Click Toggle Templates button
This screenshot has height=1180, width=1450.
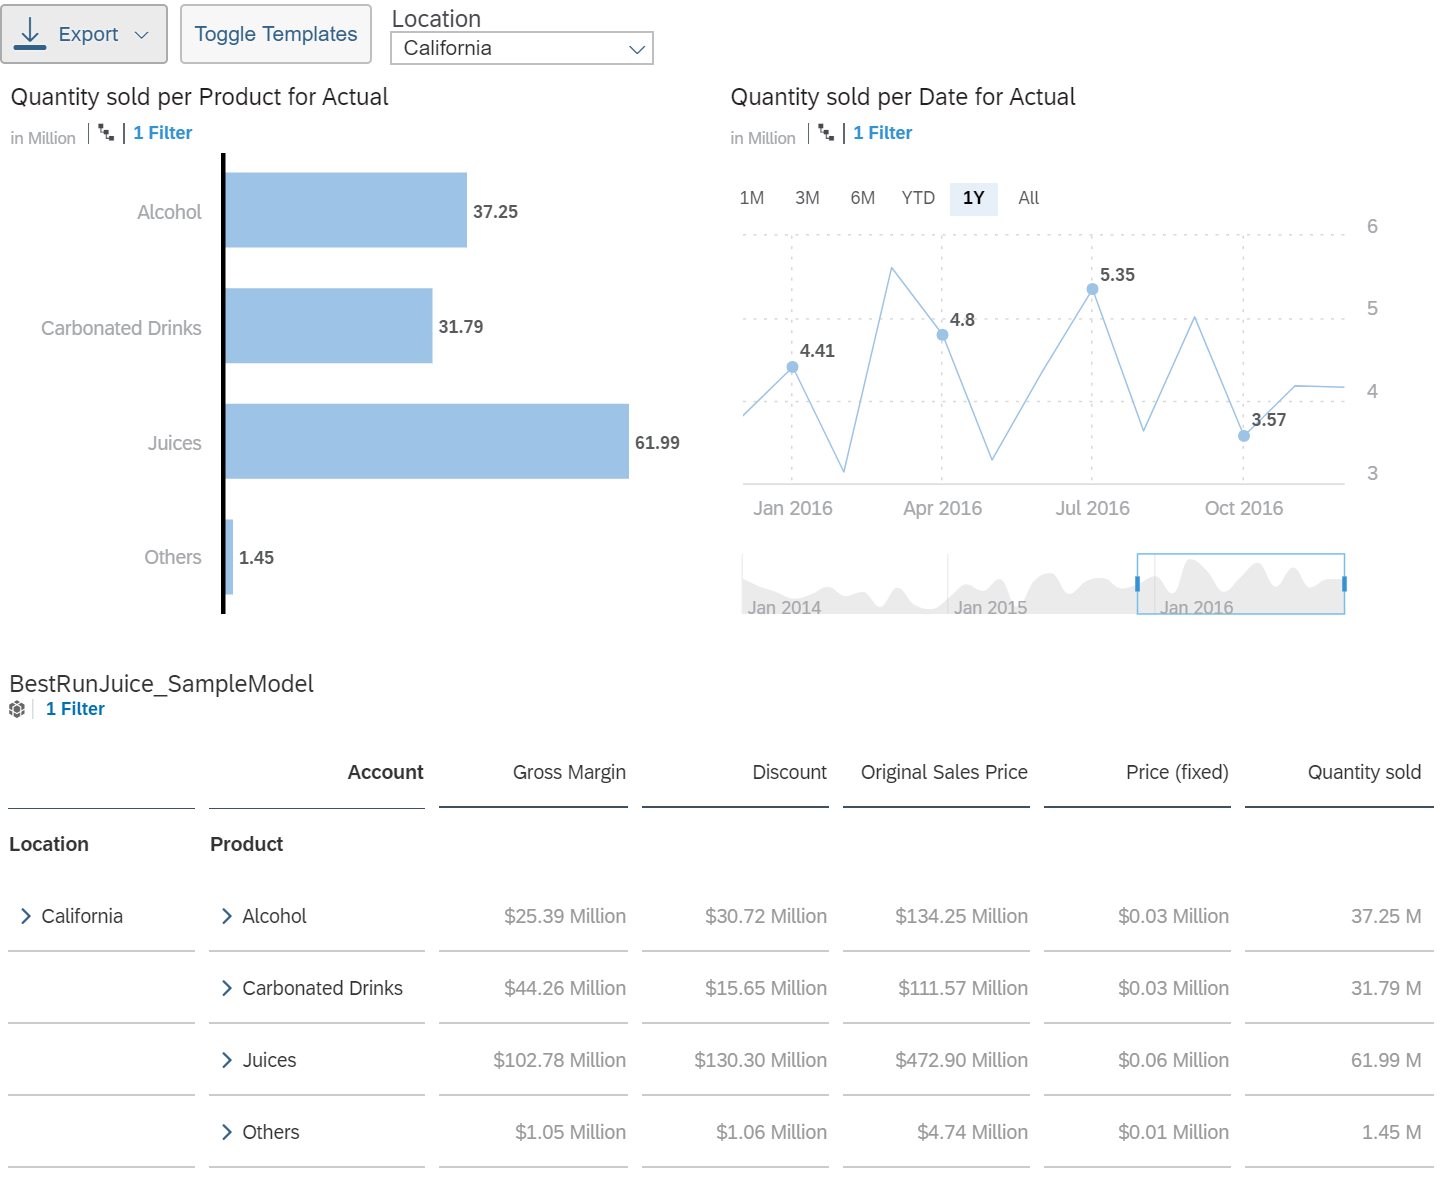coord(276,34)
